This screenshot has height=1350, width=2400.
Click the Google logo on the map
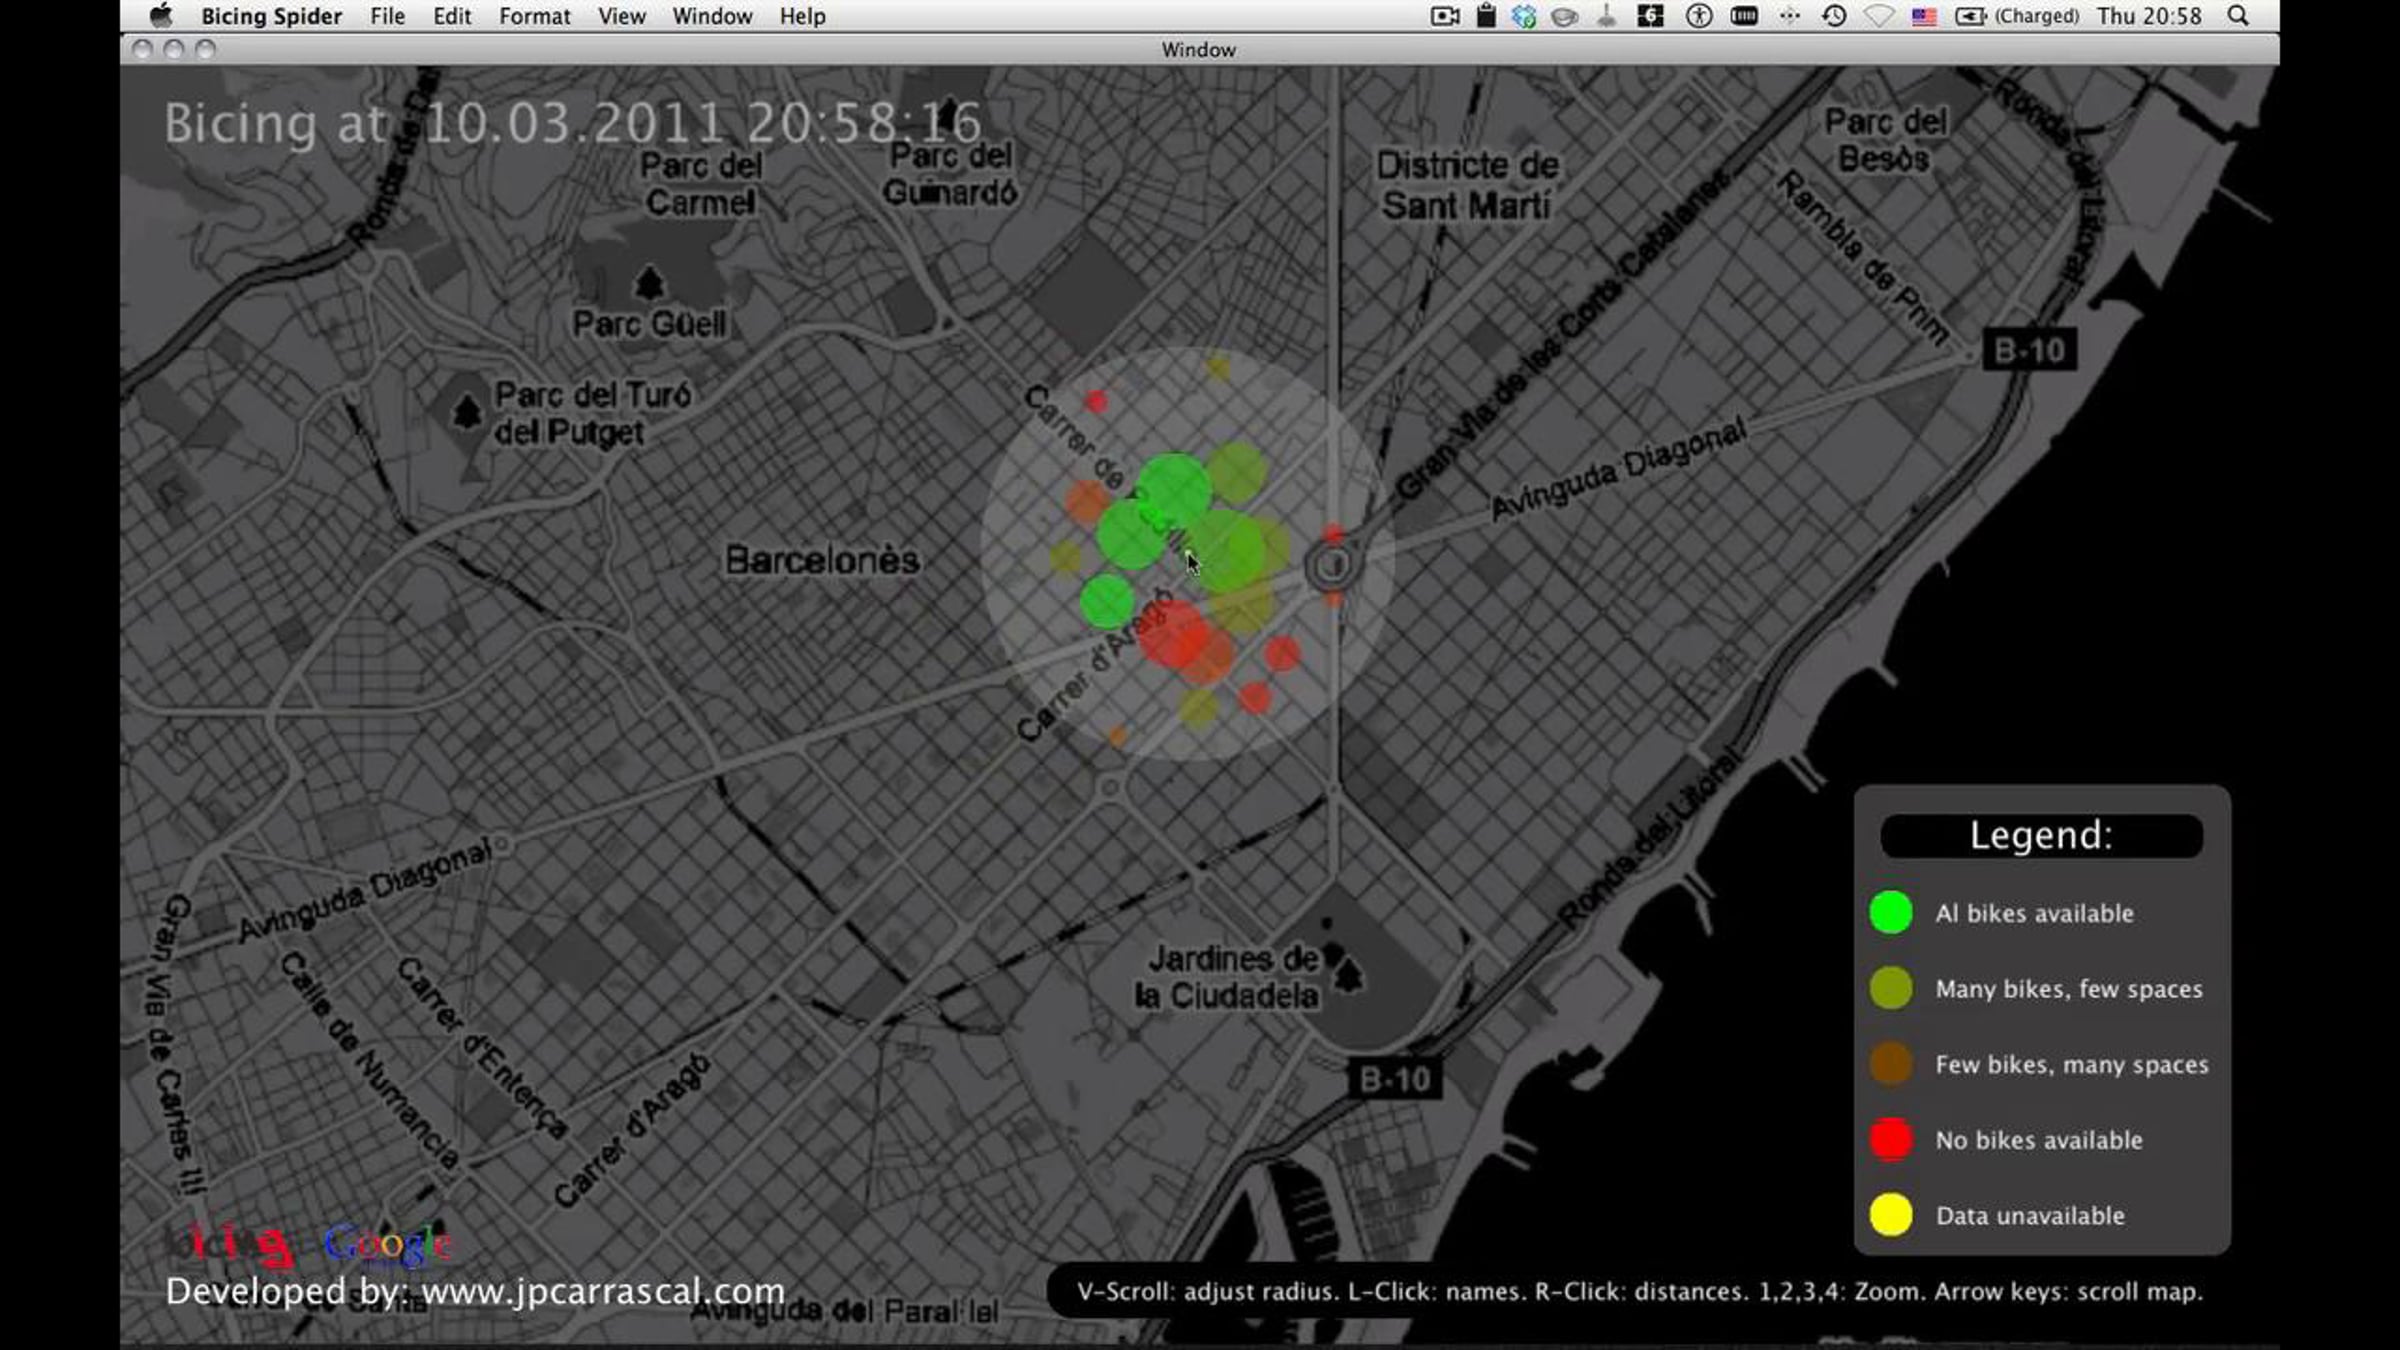pos(388,1244)
